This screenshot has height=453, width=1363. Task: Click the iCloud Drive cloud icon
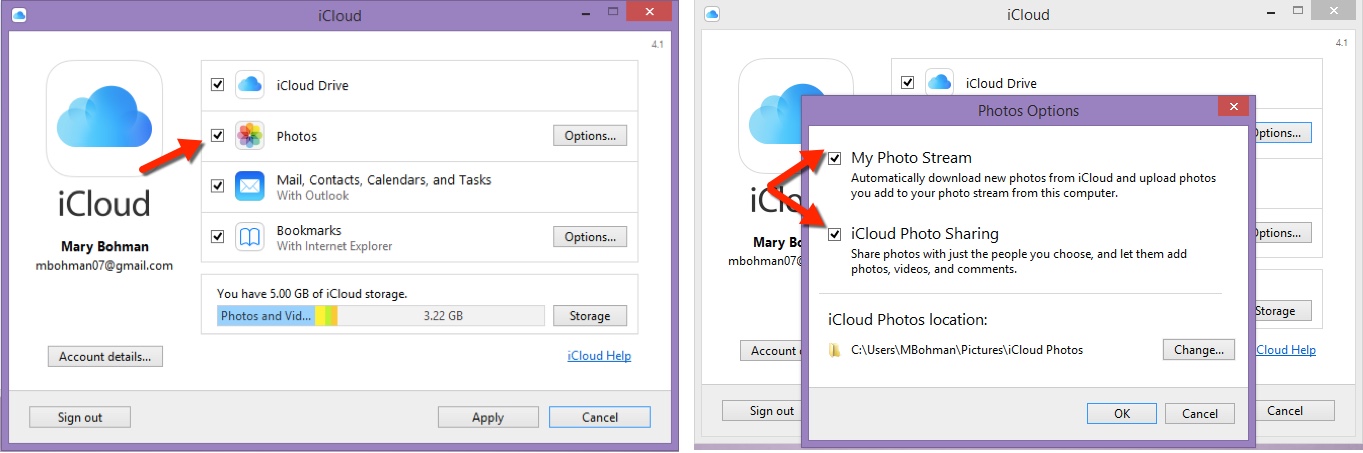(x=249, y=85)
